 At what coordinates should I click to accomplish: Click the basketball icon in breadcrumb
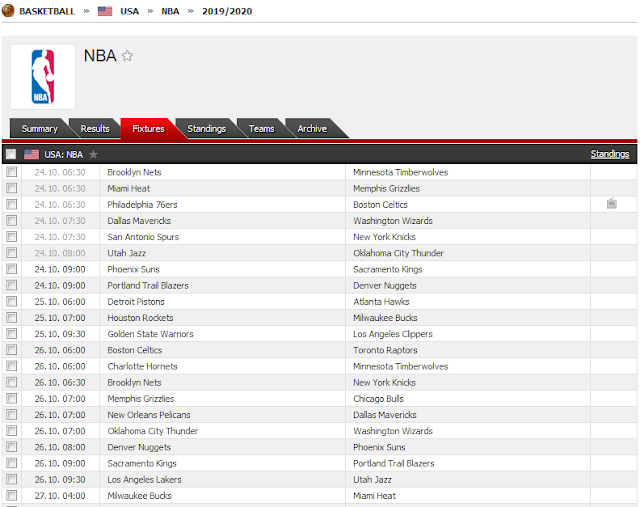[x=8, y=11]
